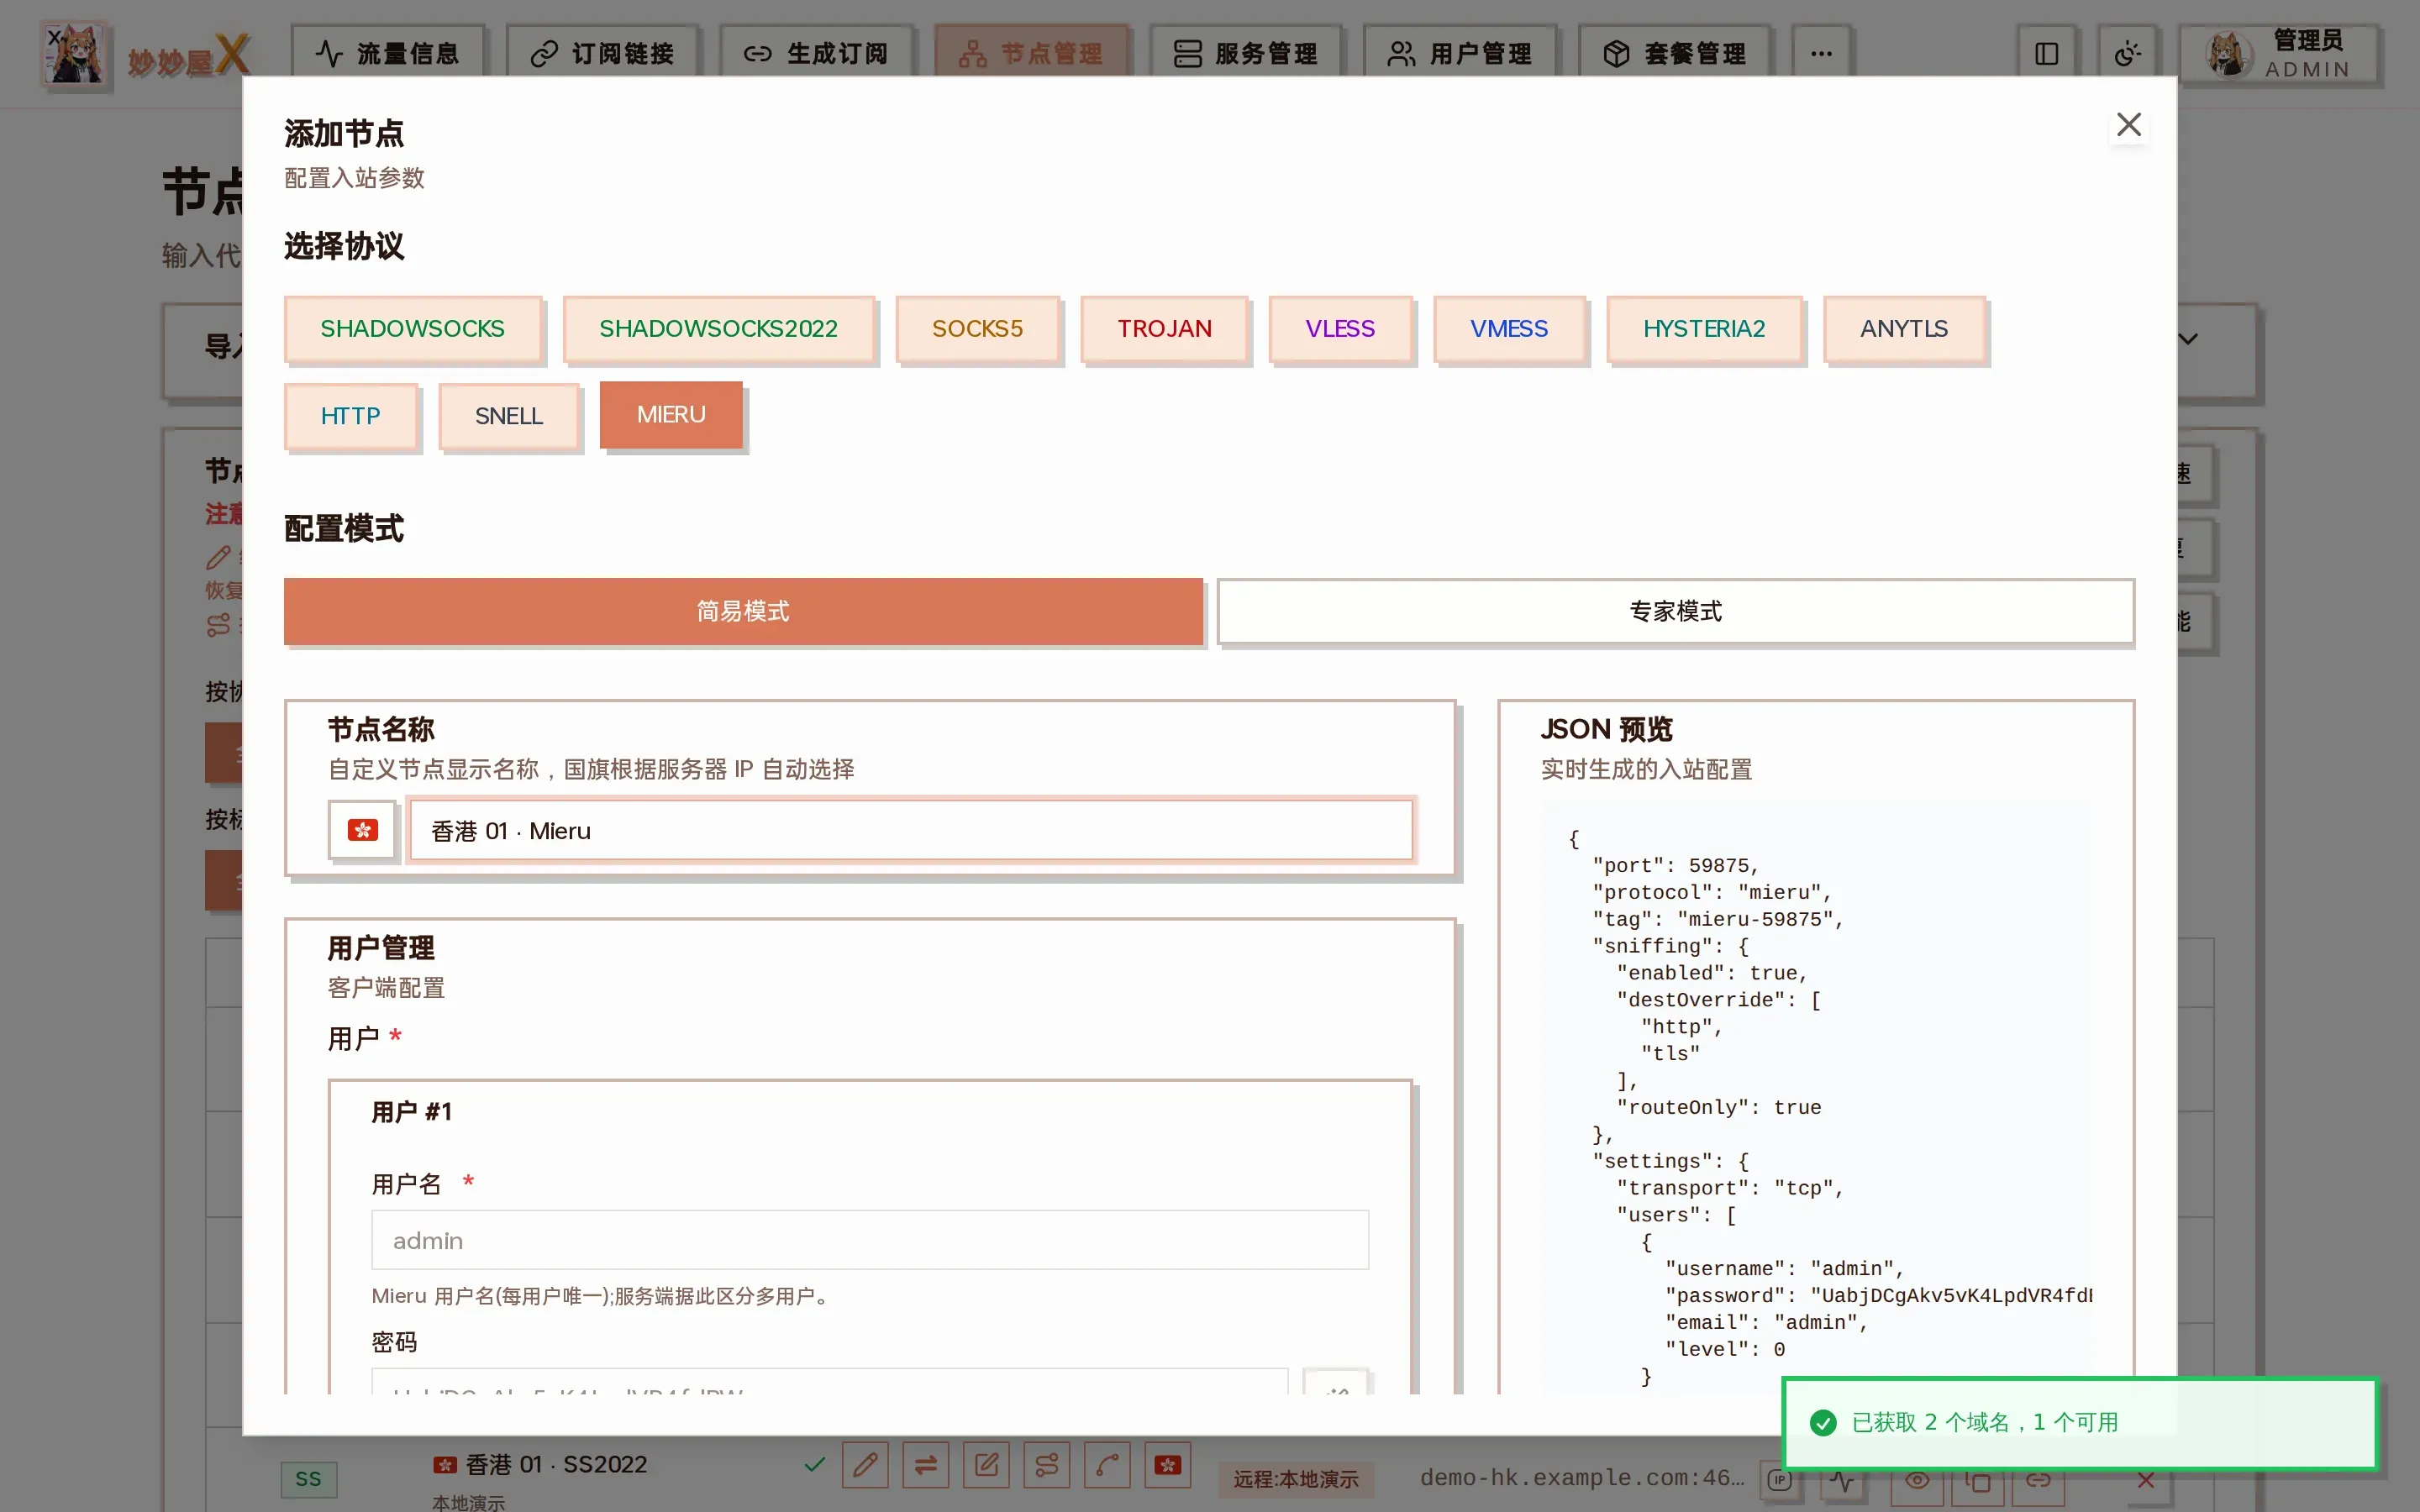Pick the SNELL protocol

pos(508,416)
